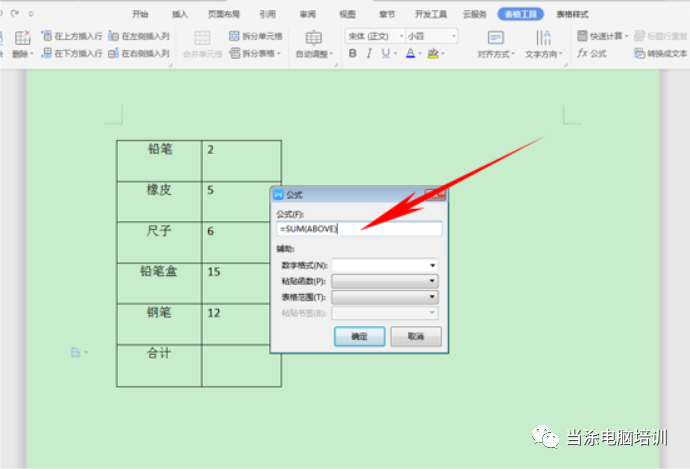Switch to the 云服务 tab
The image size is (690, 469).
[x=474, y=15]
